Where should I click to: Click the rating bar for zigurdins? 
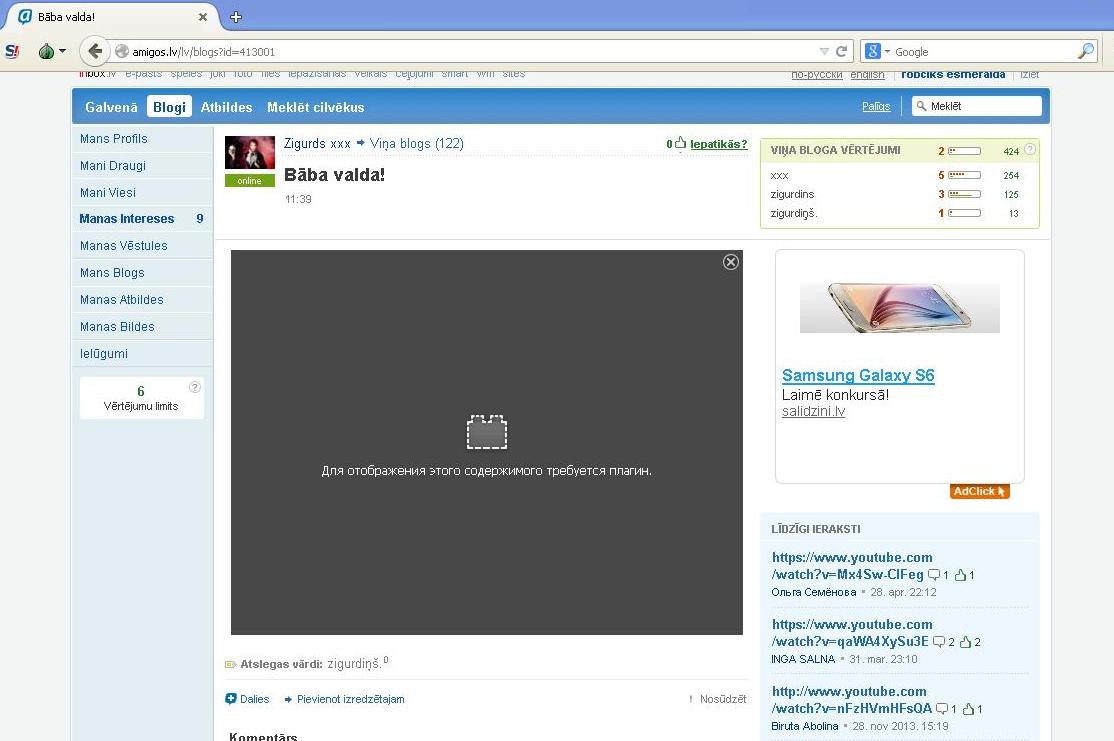964,195
